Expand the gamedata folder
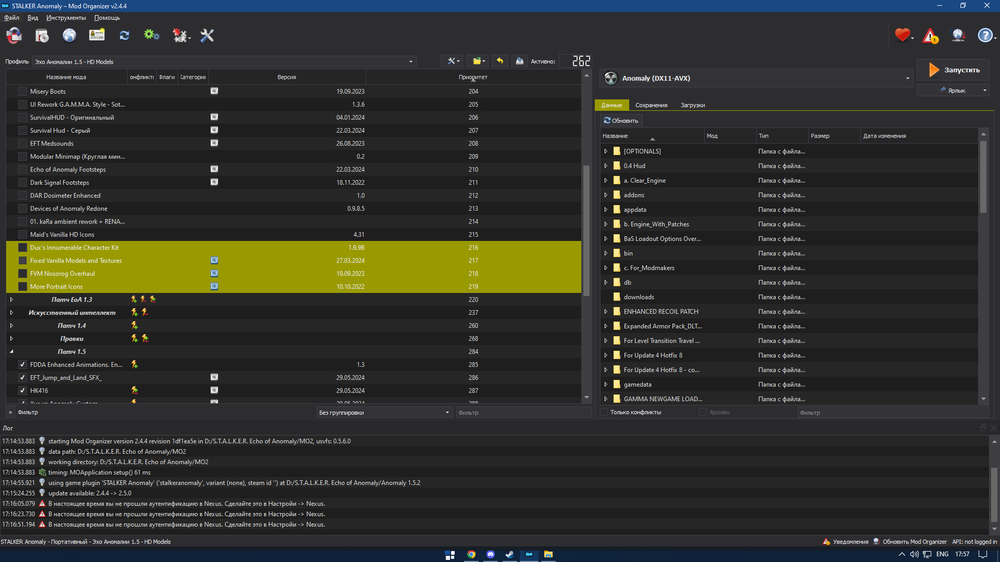The image size is (1000, 562). pyautogui.click(x=606, y=385)
